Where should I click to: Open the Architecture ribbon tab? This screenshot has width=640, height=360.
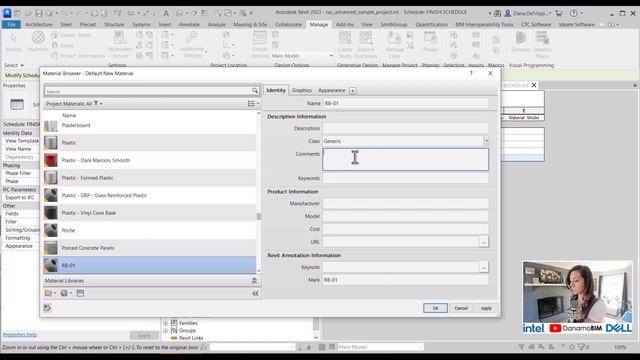tap(39, 24)
